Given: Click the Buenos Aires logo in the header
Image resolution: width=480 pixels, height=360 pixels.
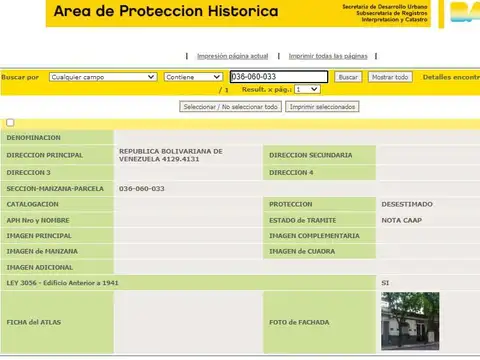Looking at the screenshot, I should [x=465, y=12].
